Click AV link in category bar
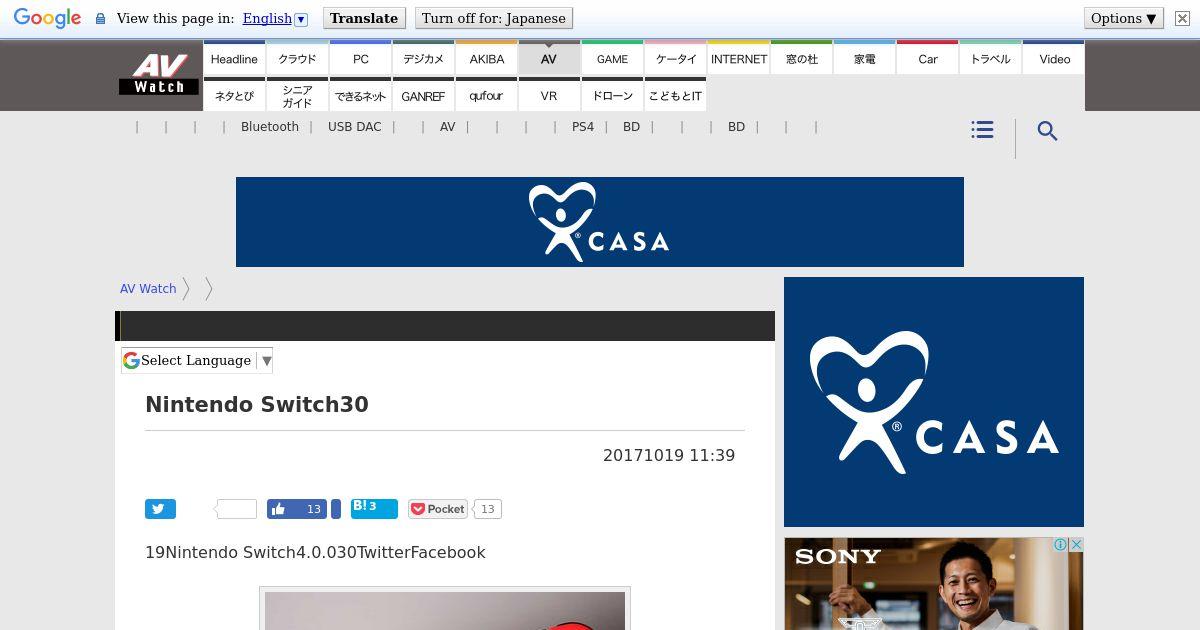This screenshot has width=1200, height=630. tap(448, 127)
